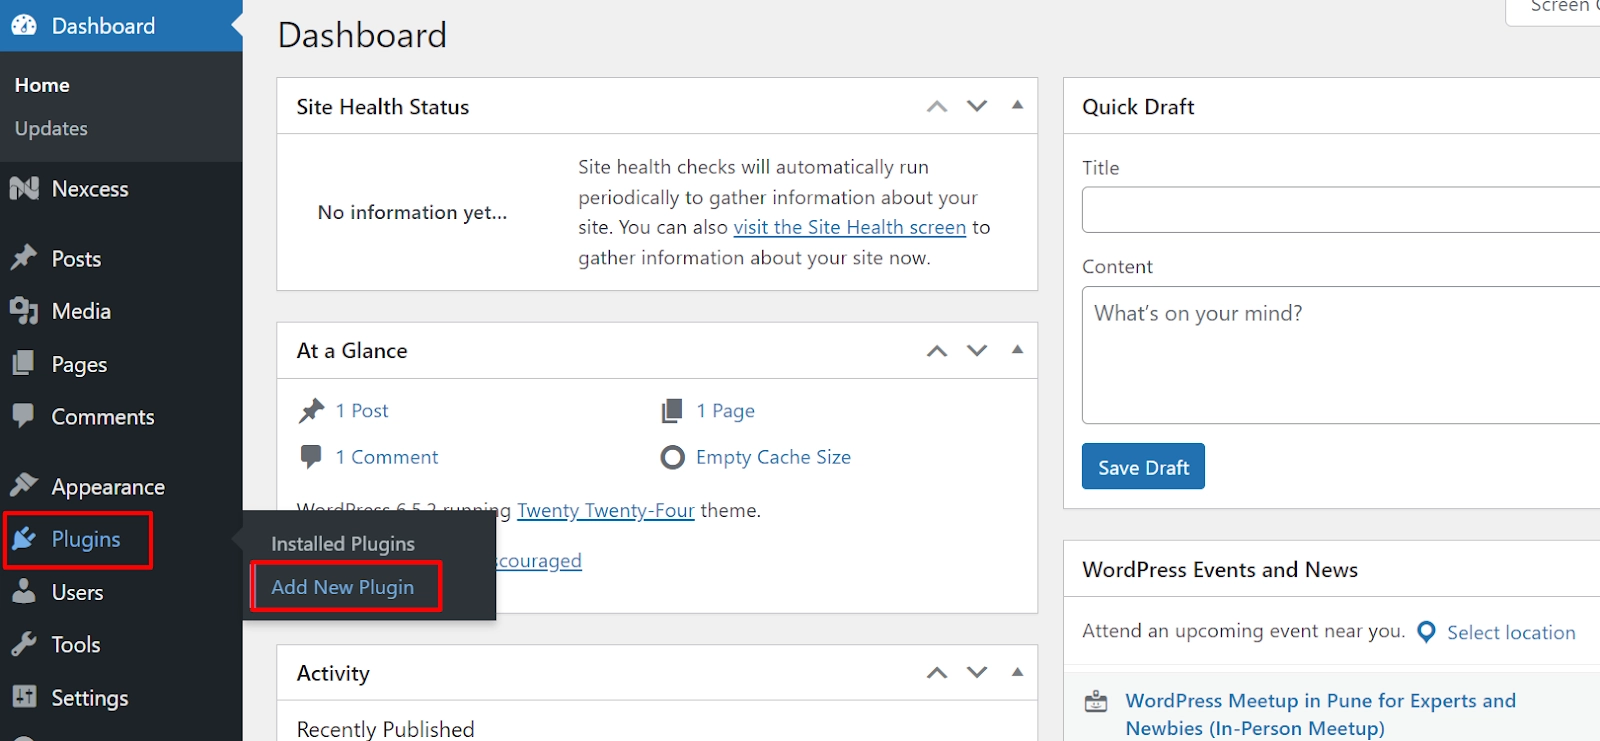1600x741 pixels.
Task: Open the 1 Comment link
Action: (x=387, y=457)
